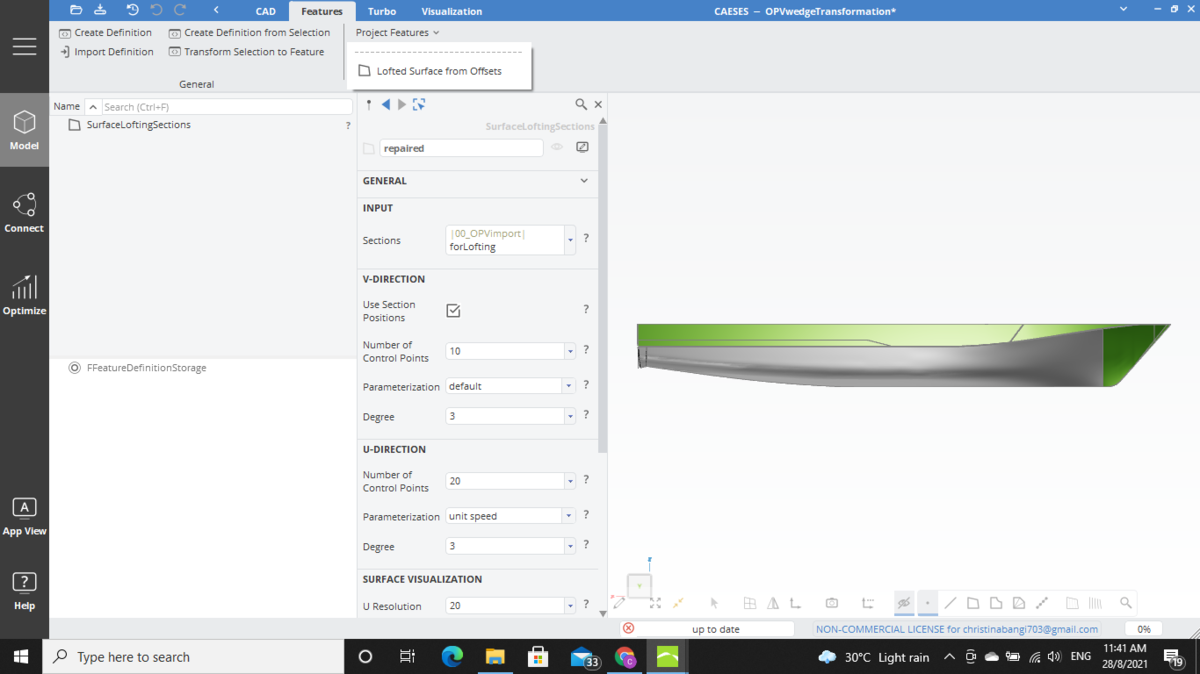Viewport: 1200px width, 674px height.
Task: Go forward to next object (gray arrow)
Action: (x=402, y=104)
